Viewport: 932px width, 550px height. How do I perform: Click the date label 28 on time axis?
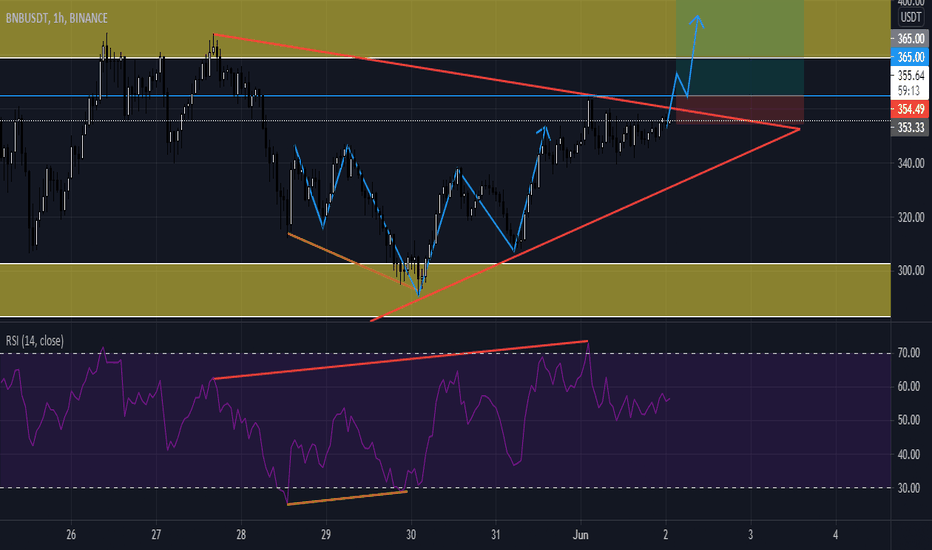[241, 535]
